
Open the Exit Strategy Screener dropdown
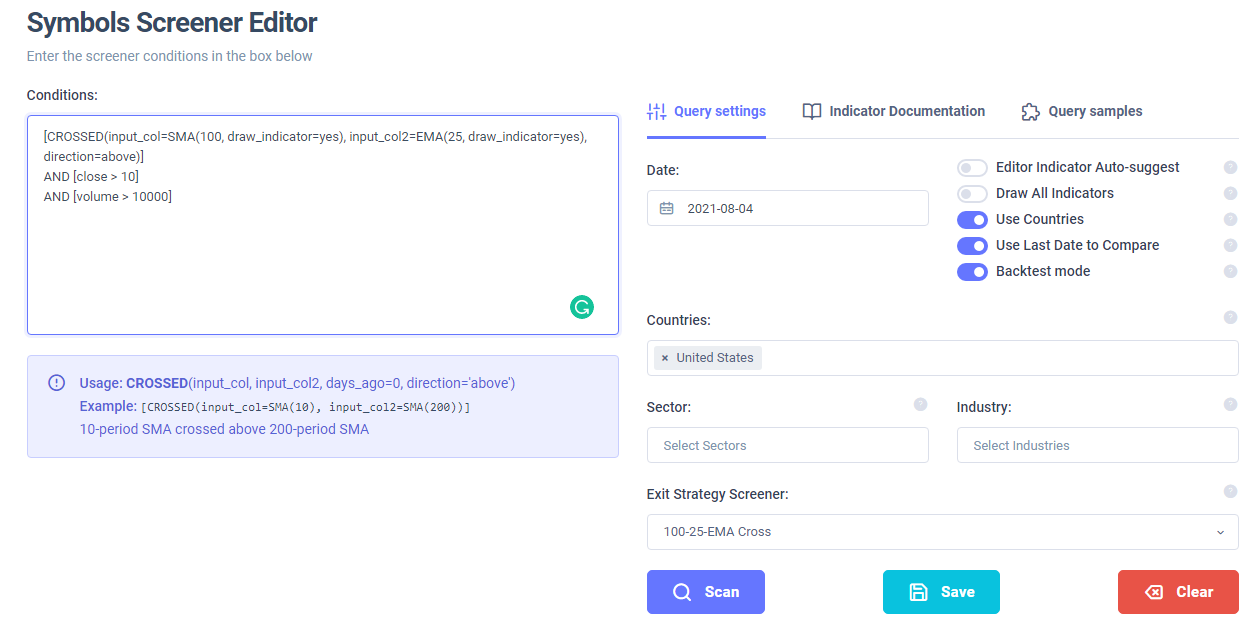[942, 532]
